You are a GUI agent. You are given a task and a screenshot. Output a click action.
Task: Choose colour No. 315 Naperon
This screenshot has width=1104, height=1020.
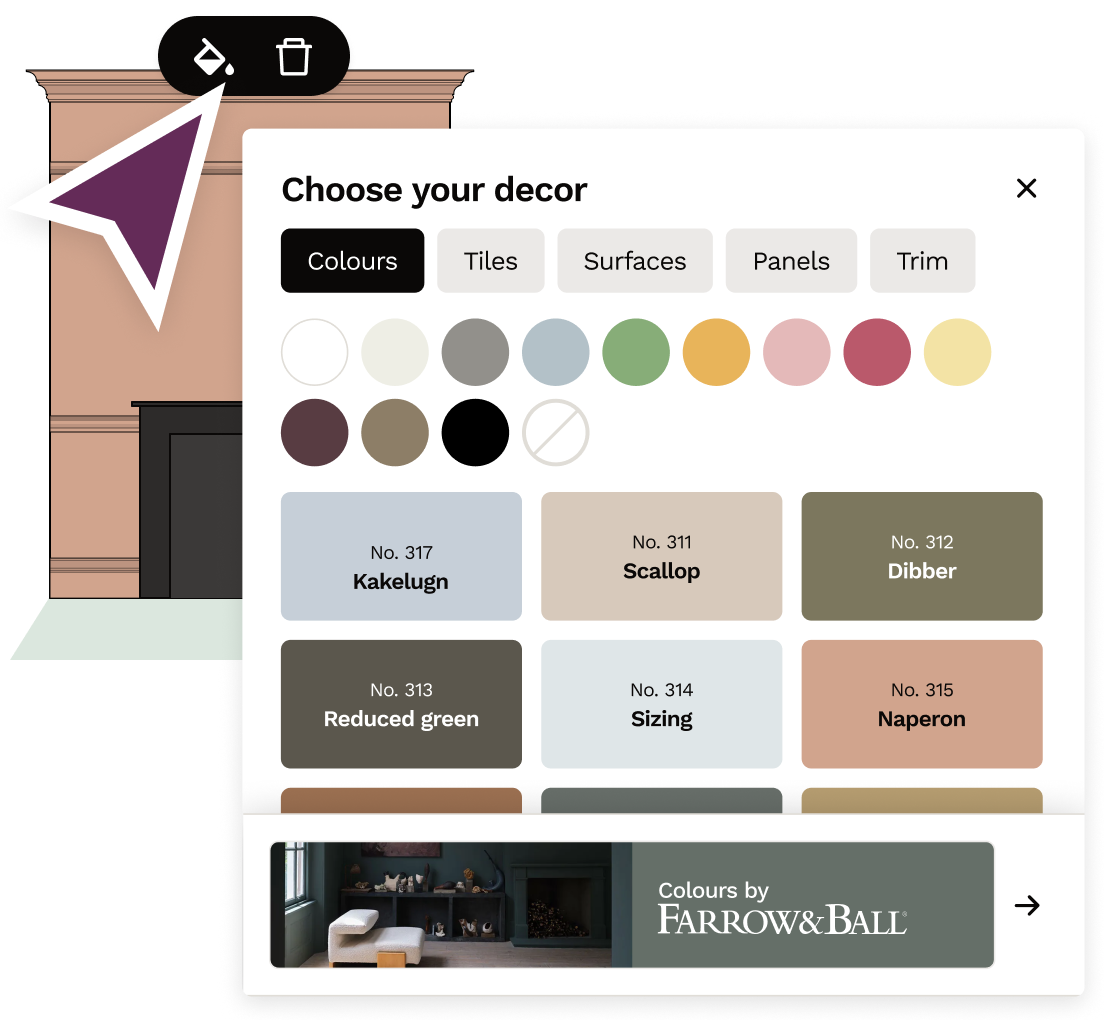coord(921,704)
